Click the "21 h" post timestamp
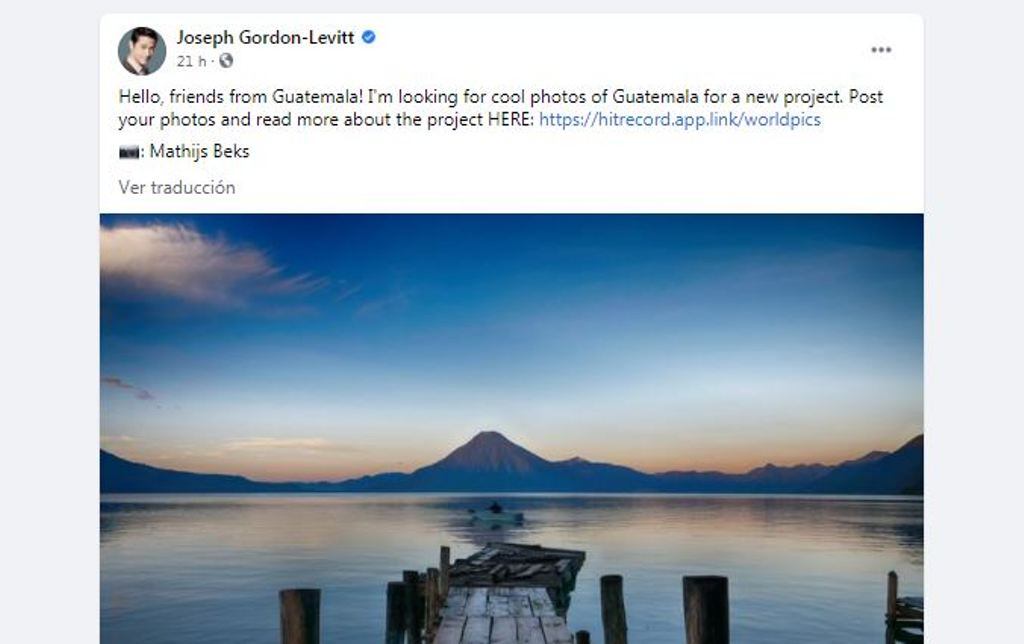 (191, 61)
